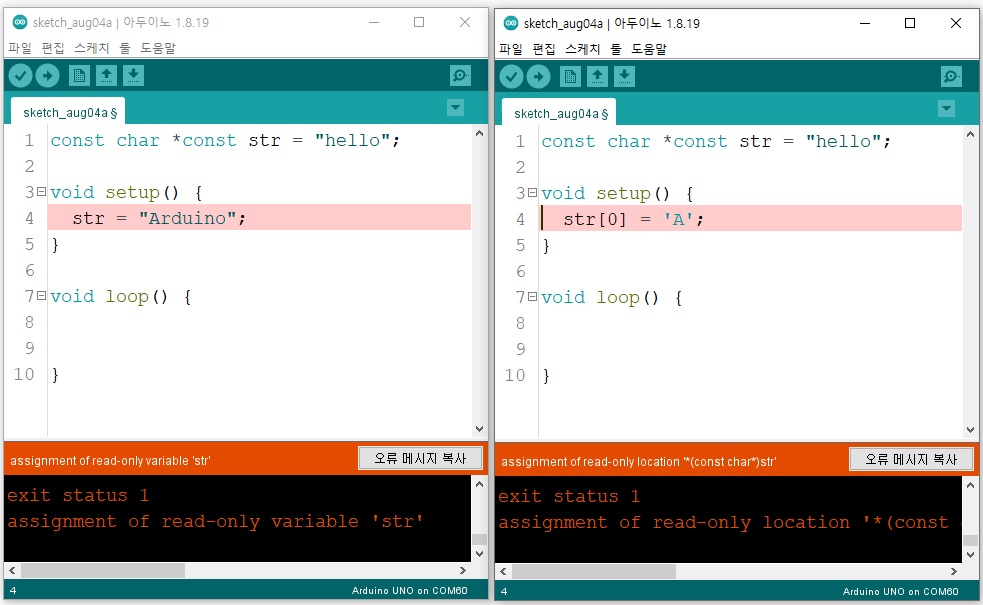The height and width of the screenshot is (605, 983).
Task: Collapse void setup() fold marker in left editor
Action: 41,192
